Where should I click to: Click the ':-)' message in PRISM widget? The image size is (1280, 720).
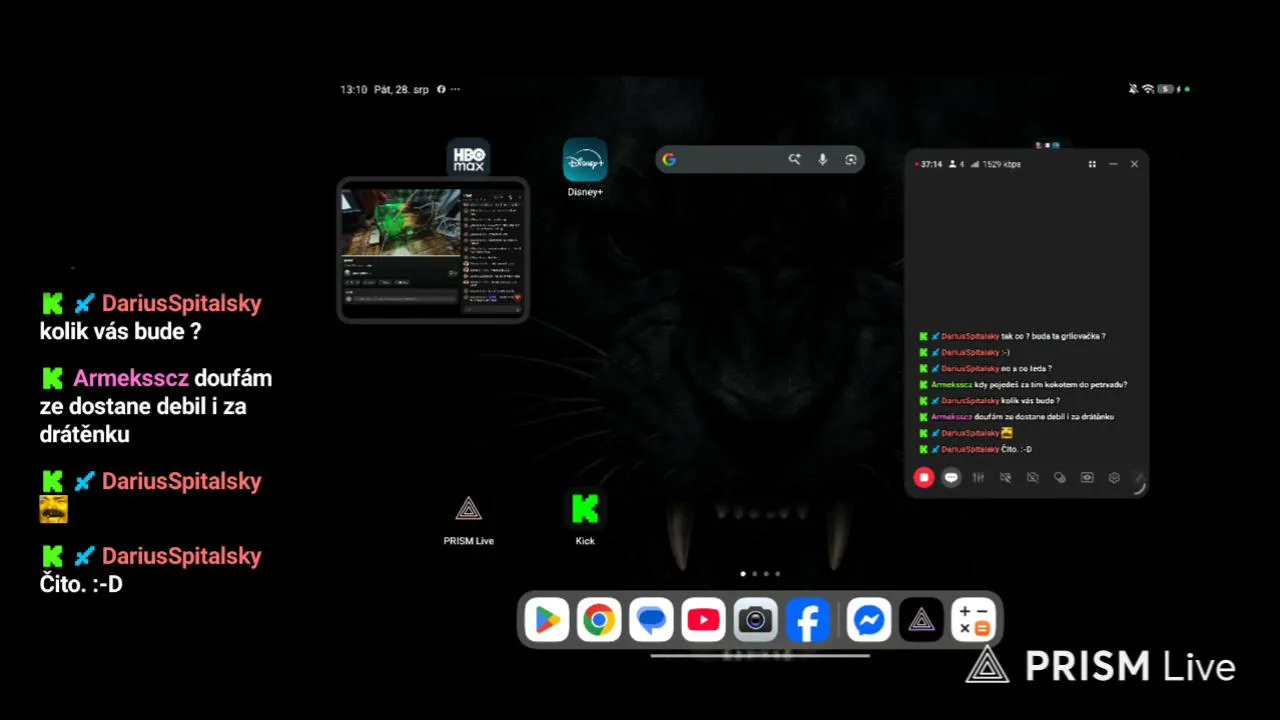[x=1006, y=352]
